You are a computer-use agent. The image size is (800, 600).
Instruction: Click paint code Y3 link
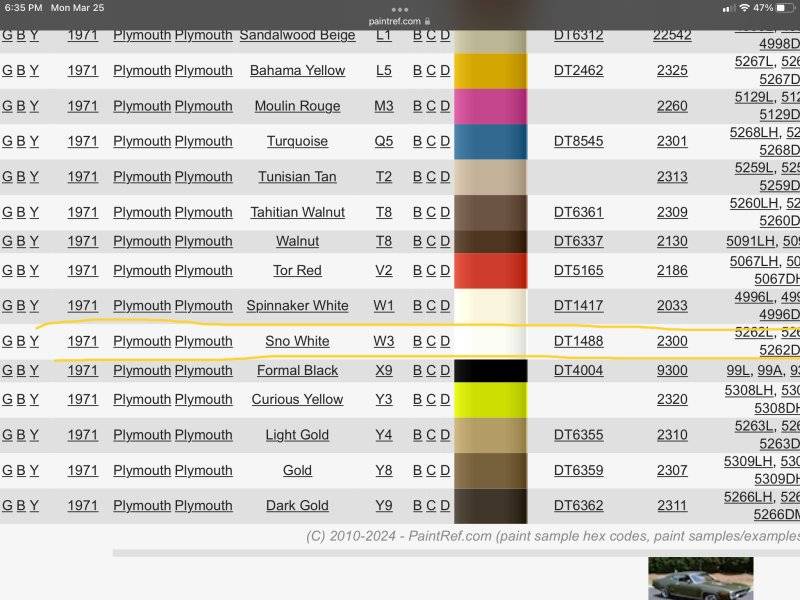point(384,399)
